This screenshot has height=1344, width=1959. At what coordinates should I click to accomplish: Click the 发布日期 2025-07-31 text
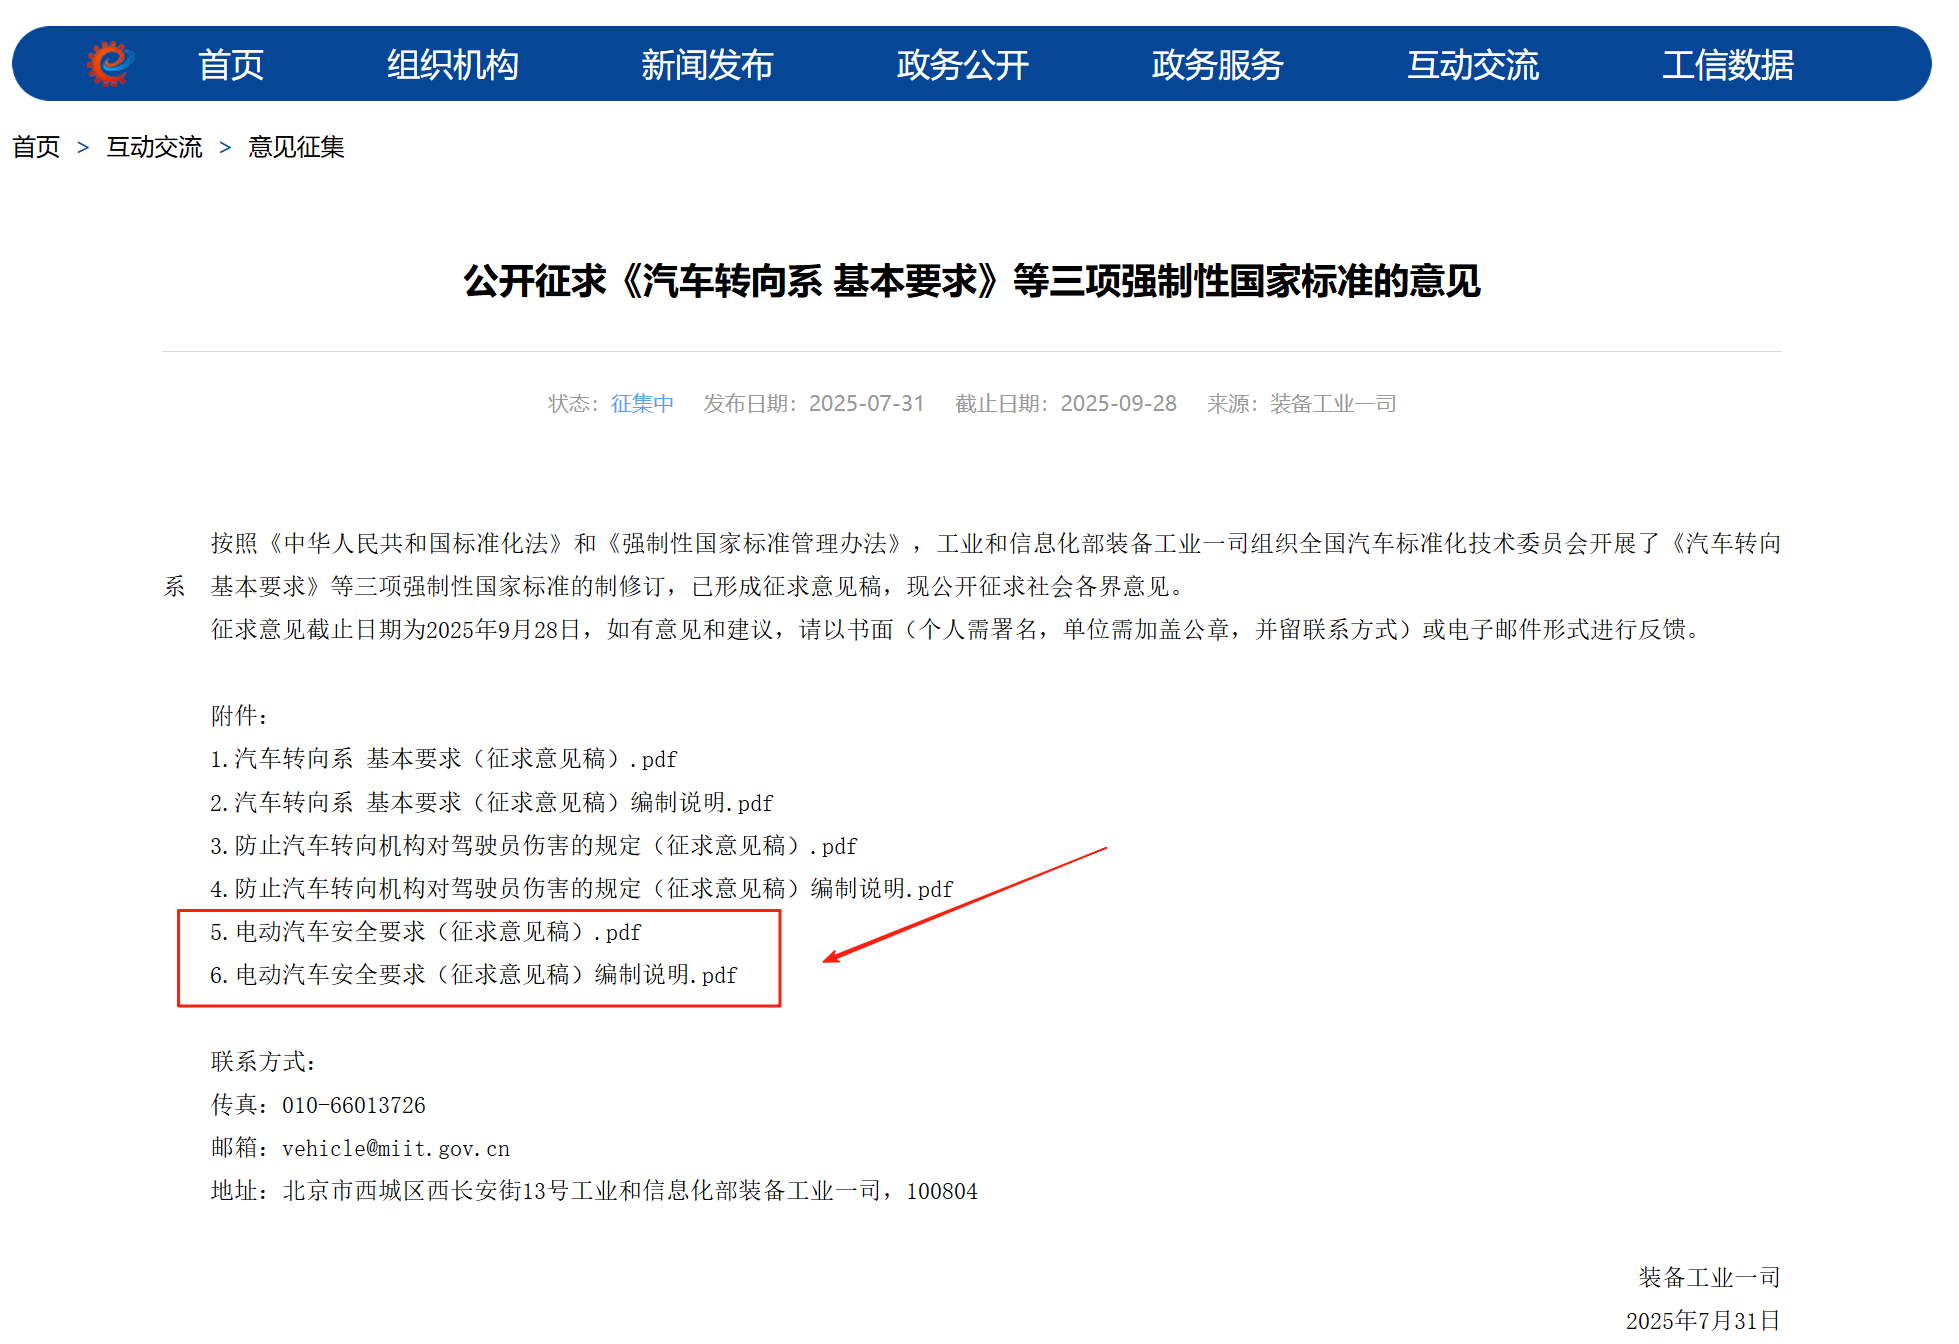[x=813, y=403]
